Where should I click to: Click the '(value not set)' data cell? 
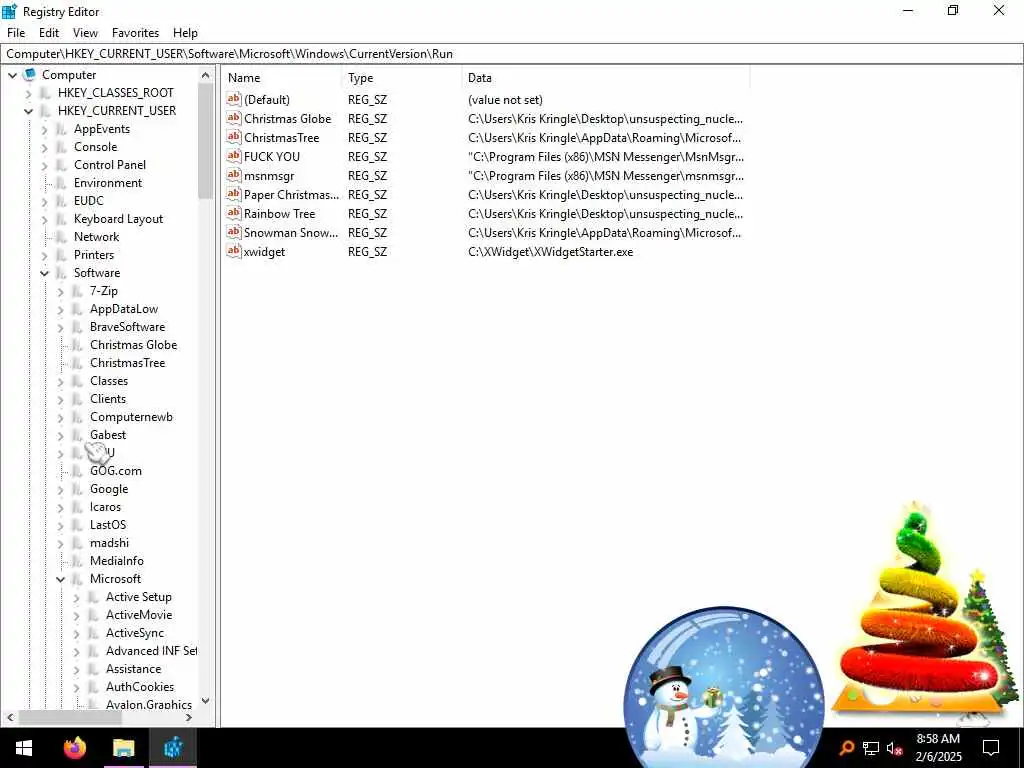[x=505, y=100]
